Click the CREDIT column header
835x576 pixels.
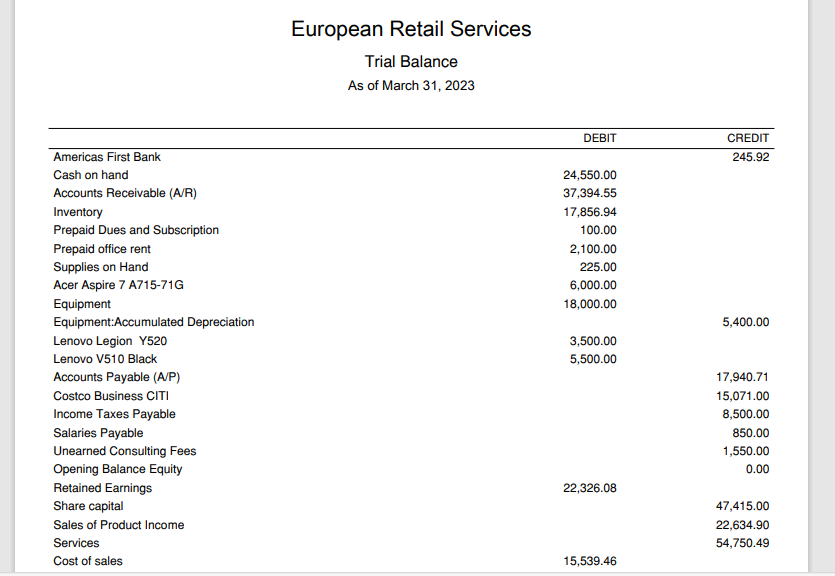[748, 138]
